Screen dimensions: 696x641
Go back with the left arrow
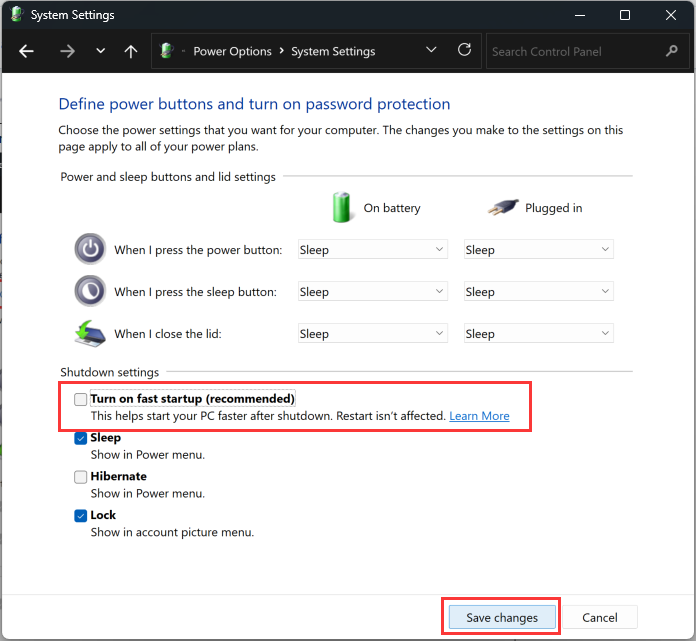27,51
